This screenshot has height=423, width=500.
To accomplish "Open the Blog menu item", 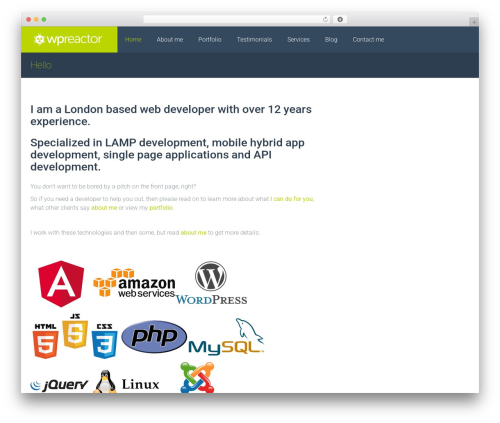I will (x=331, y=39).
